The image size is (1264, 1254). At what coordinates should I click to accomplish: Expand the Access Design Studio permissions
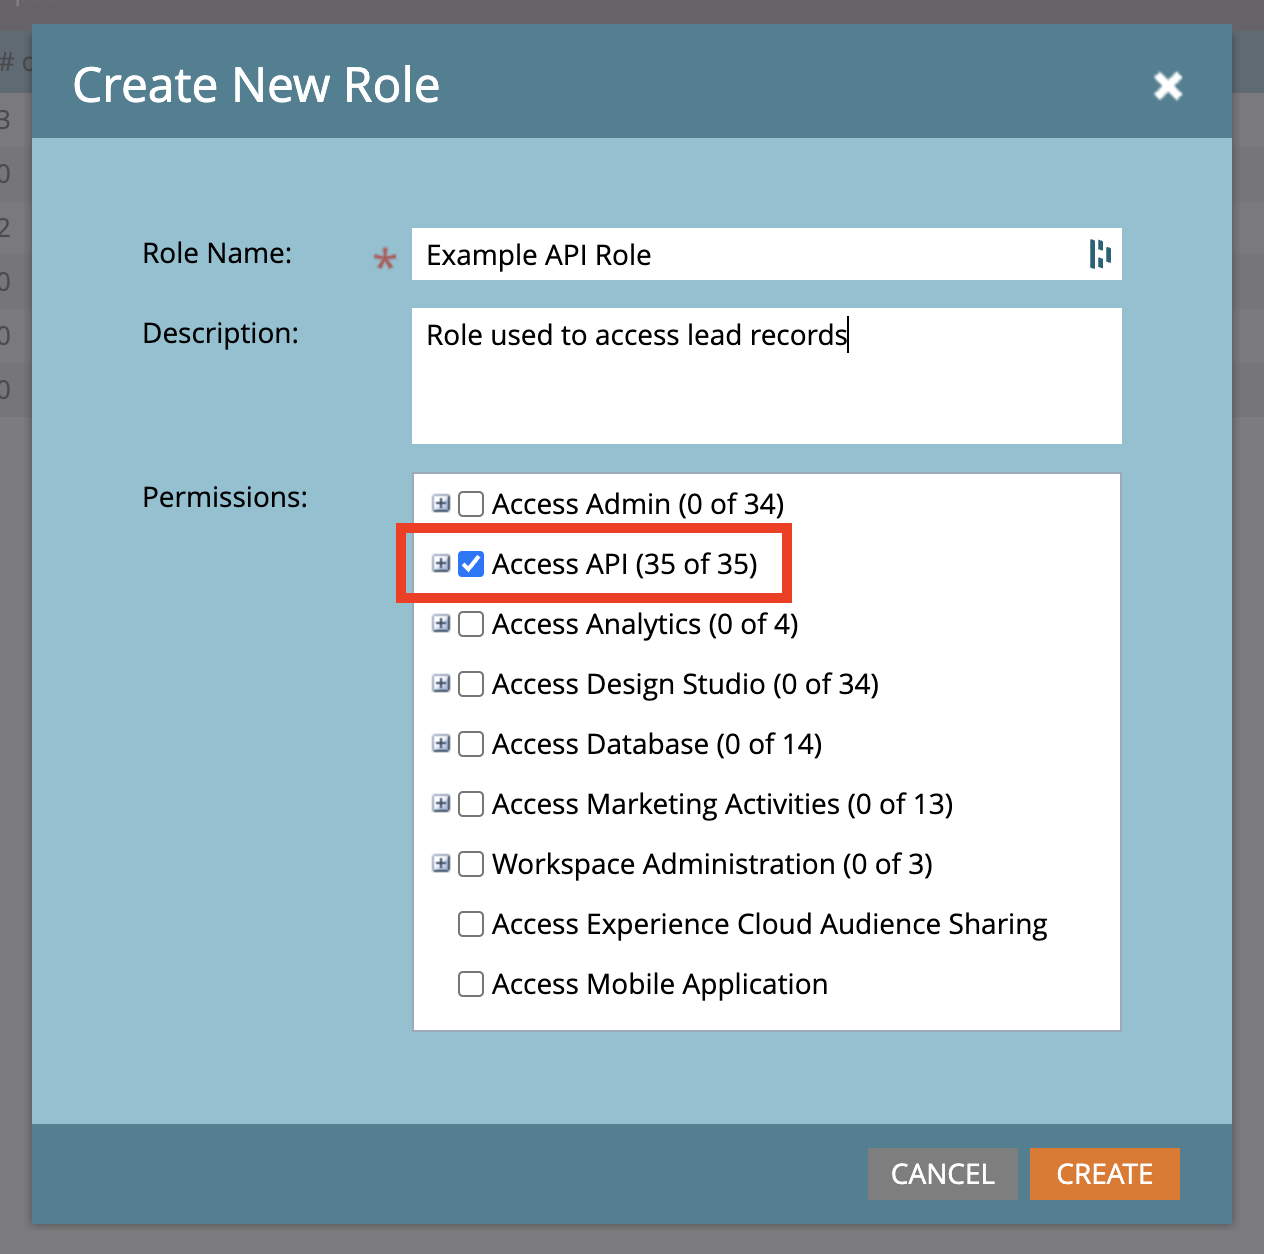coord(441,683)
